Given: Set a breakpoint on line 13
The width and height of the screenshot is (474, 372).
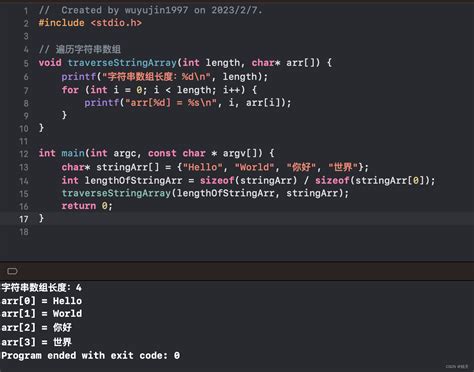Looking at the screenshot, I should (x=24, y=167).
